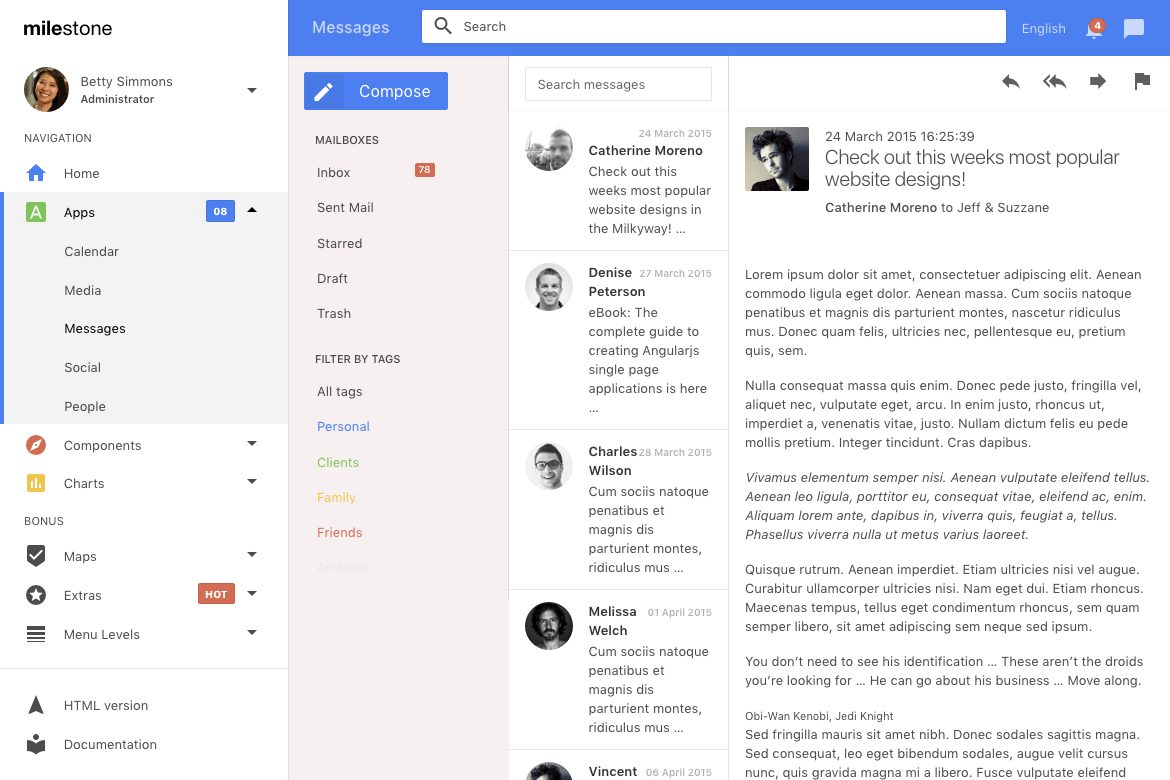
Task: Filter messages by Friends tag
Action: coord(340,532)
